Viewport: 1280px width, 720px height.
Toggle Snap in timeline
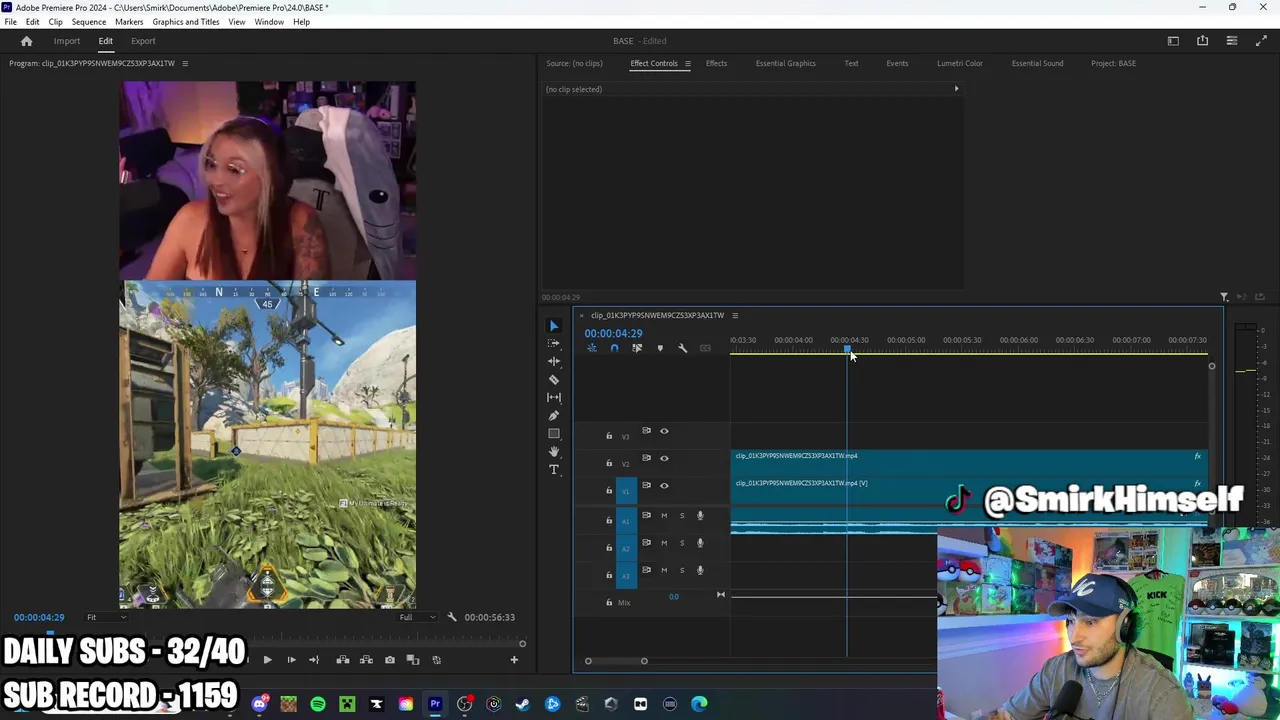click(x=614, y=348)
